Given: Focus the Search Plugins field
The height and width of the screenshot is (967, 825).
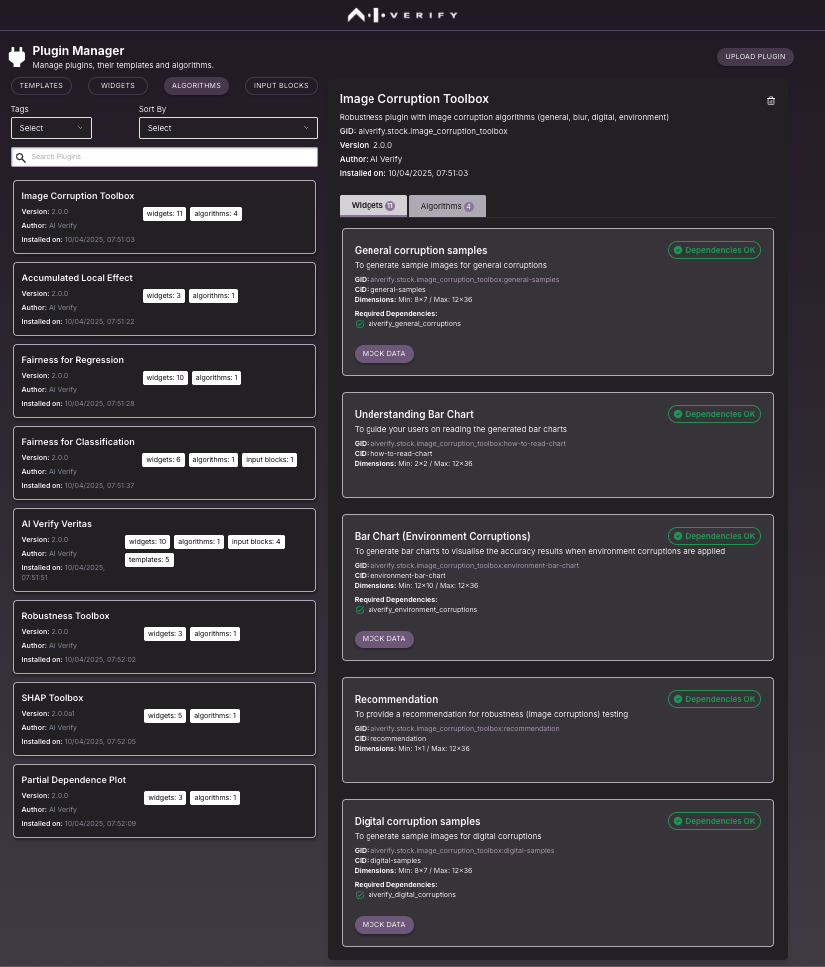Looking at the screenshot, I should [164, 157].
